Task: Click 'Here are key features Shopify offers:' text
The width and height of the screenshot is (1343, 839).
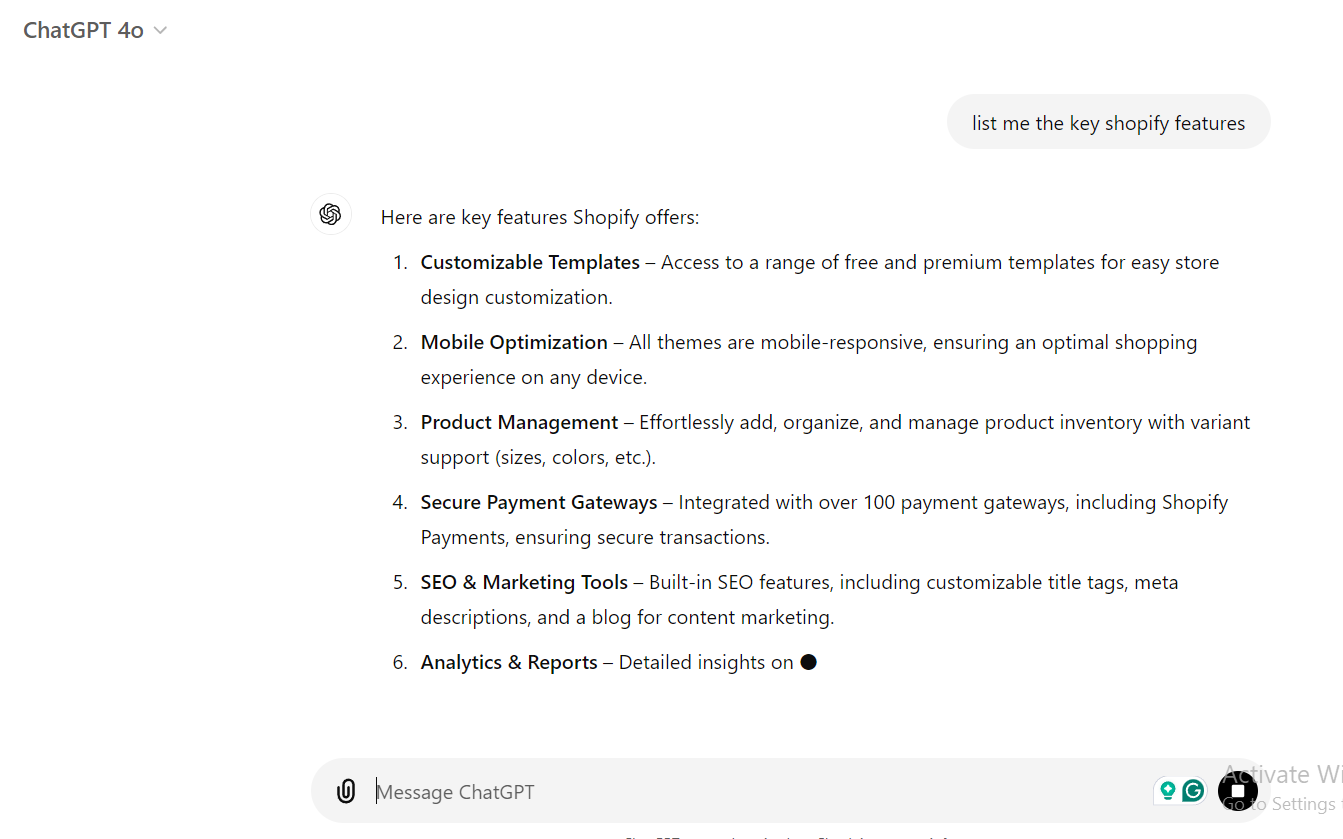Action: click(540, 217)
